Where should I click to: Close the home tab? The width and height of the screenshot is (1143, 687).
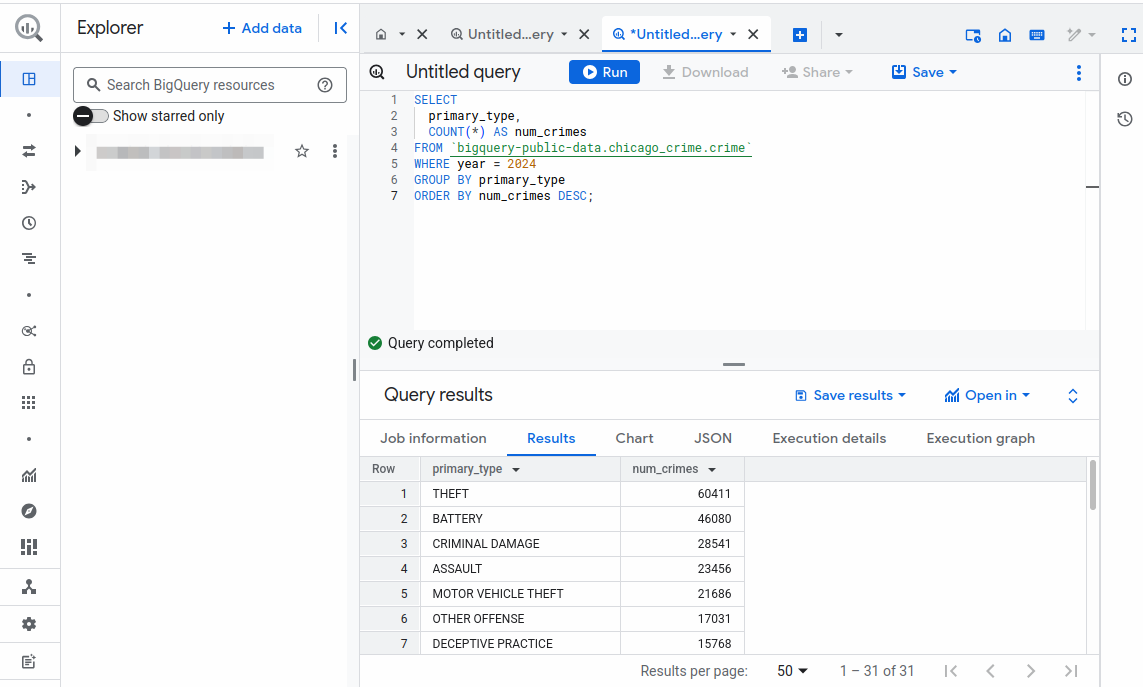(x=422, y=34)
